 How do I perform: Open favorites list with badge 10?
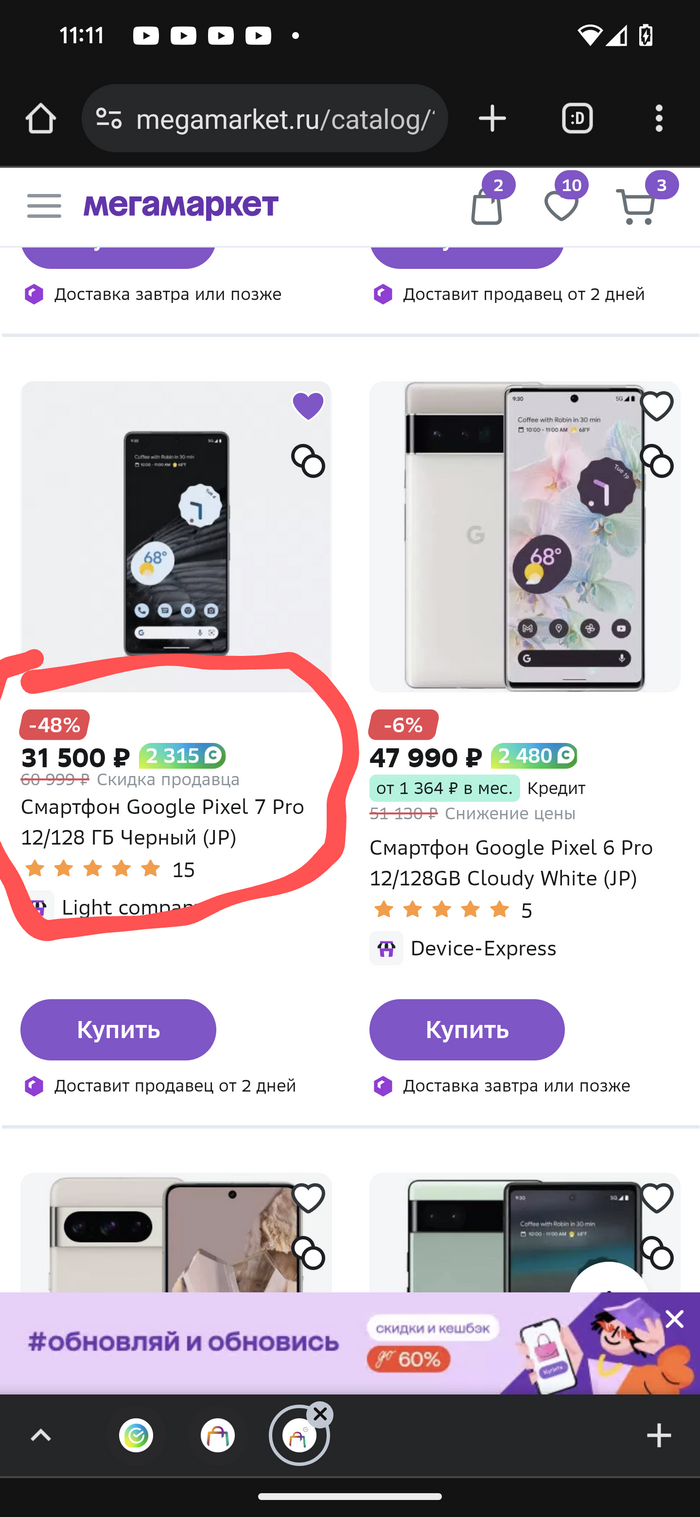[561, 207]
